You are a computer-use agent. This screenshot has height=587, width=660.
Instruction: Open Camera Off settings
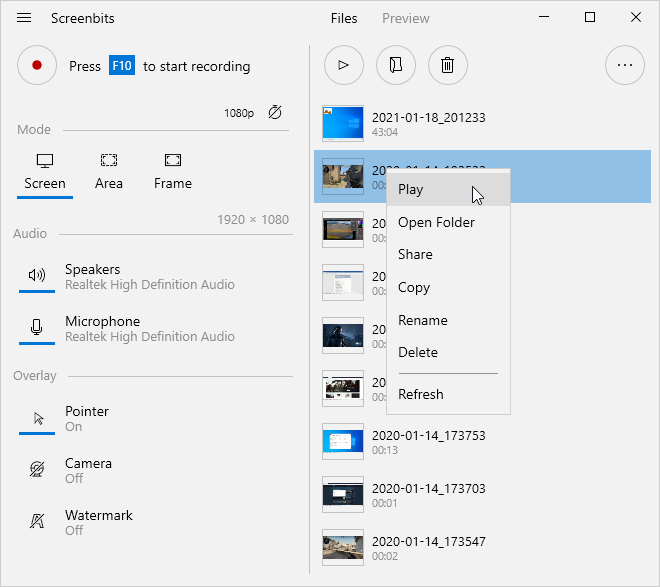[x=88, y=471]
